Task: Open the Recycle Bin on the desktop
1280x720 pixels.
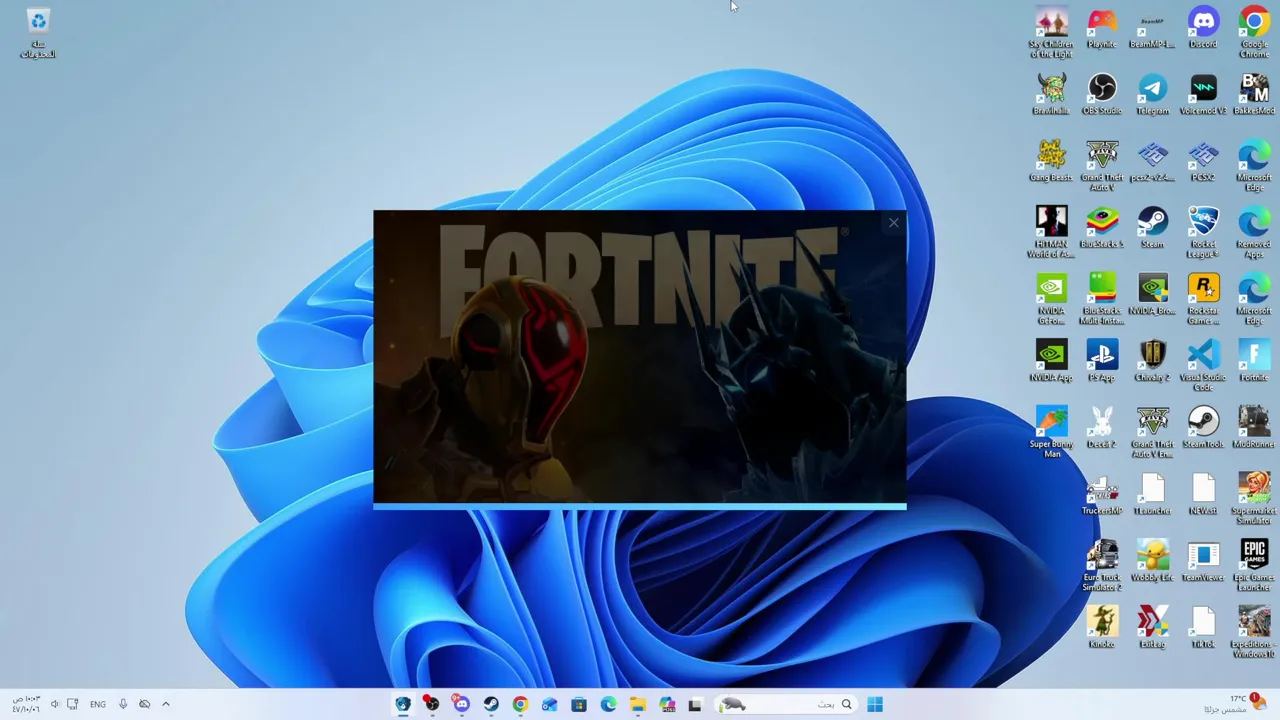Action: [38, 33]
